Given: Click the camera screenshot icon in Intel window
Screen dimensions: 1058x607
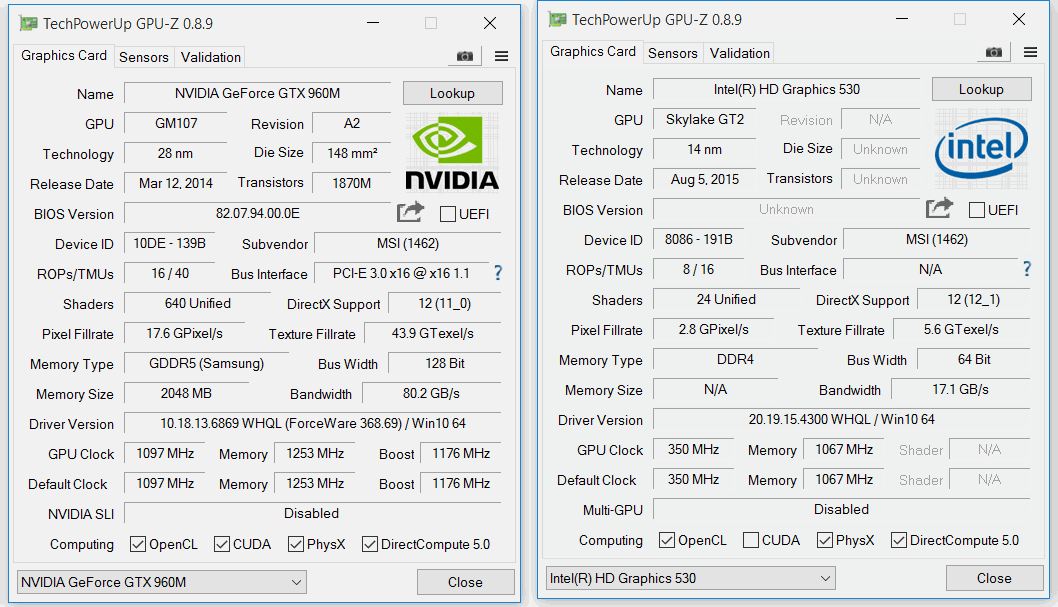Looking at the screenshot, I should (994, 52).
